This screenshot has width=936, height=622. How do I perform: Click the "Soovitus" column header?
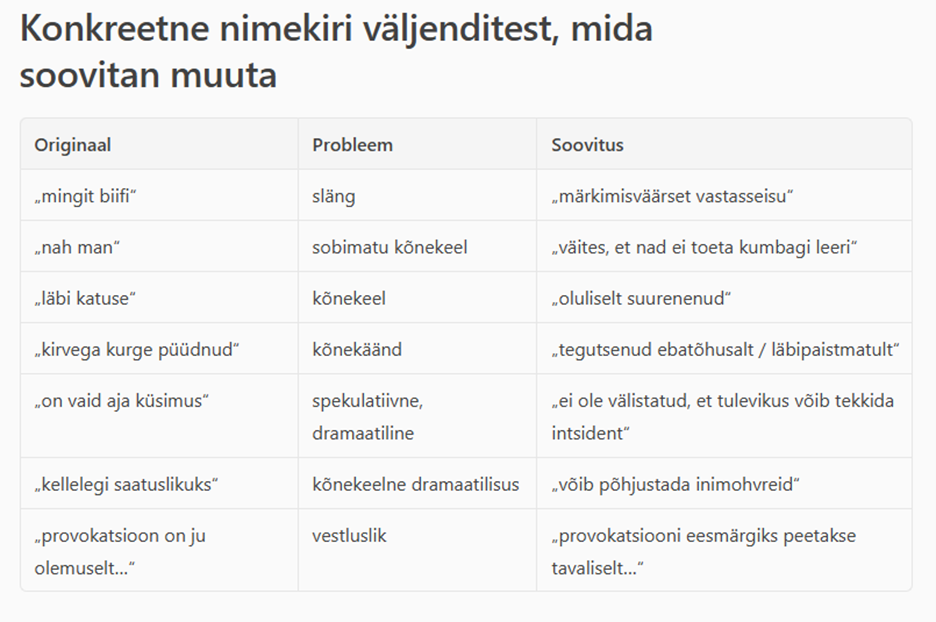pos(587,145)
